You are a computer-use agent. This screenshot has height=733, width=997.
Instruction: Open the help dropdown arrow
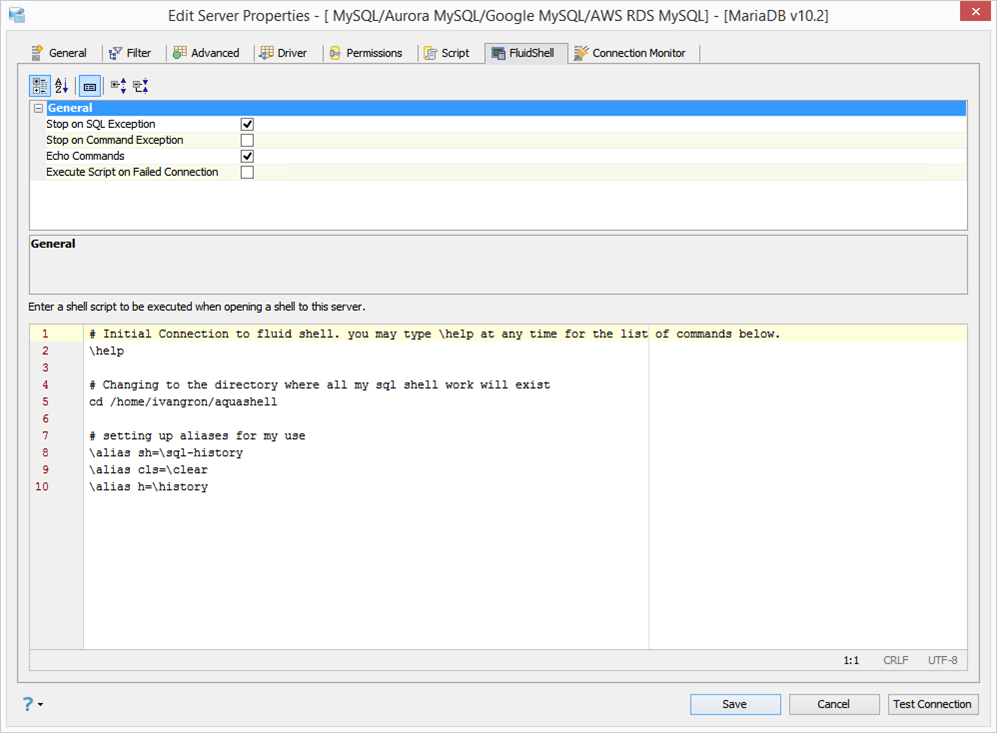click(x=41, y=704)
